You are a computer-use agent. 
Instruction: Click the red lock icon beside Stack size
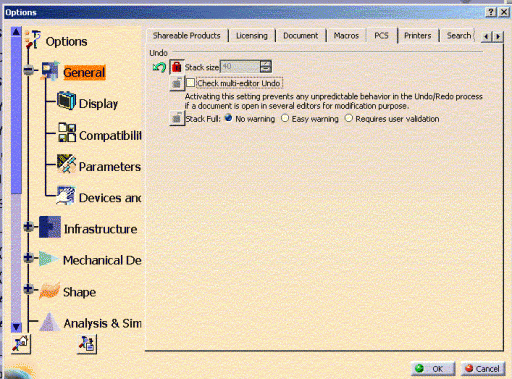pos(176,67)
